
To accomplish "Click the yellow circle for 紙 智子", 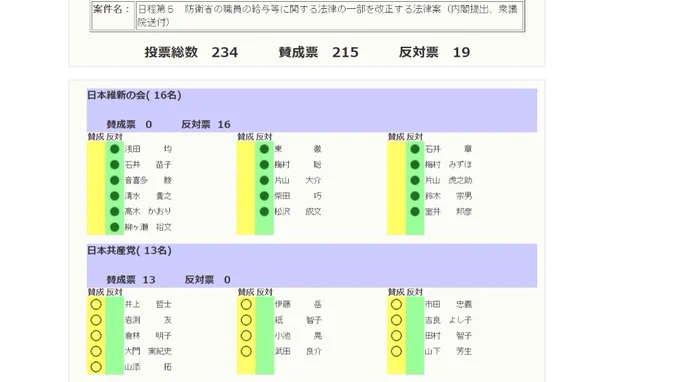I will pos(246,320).
